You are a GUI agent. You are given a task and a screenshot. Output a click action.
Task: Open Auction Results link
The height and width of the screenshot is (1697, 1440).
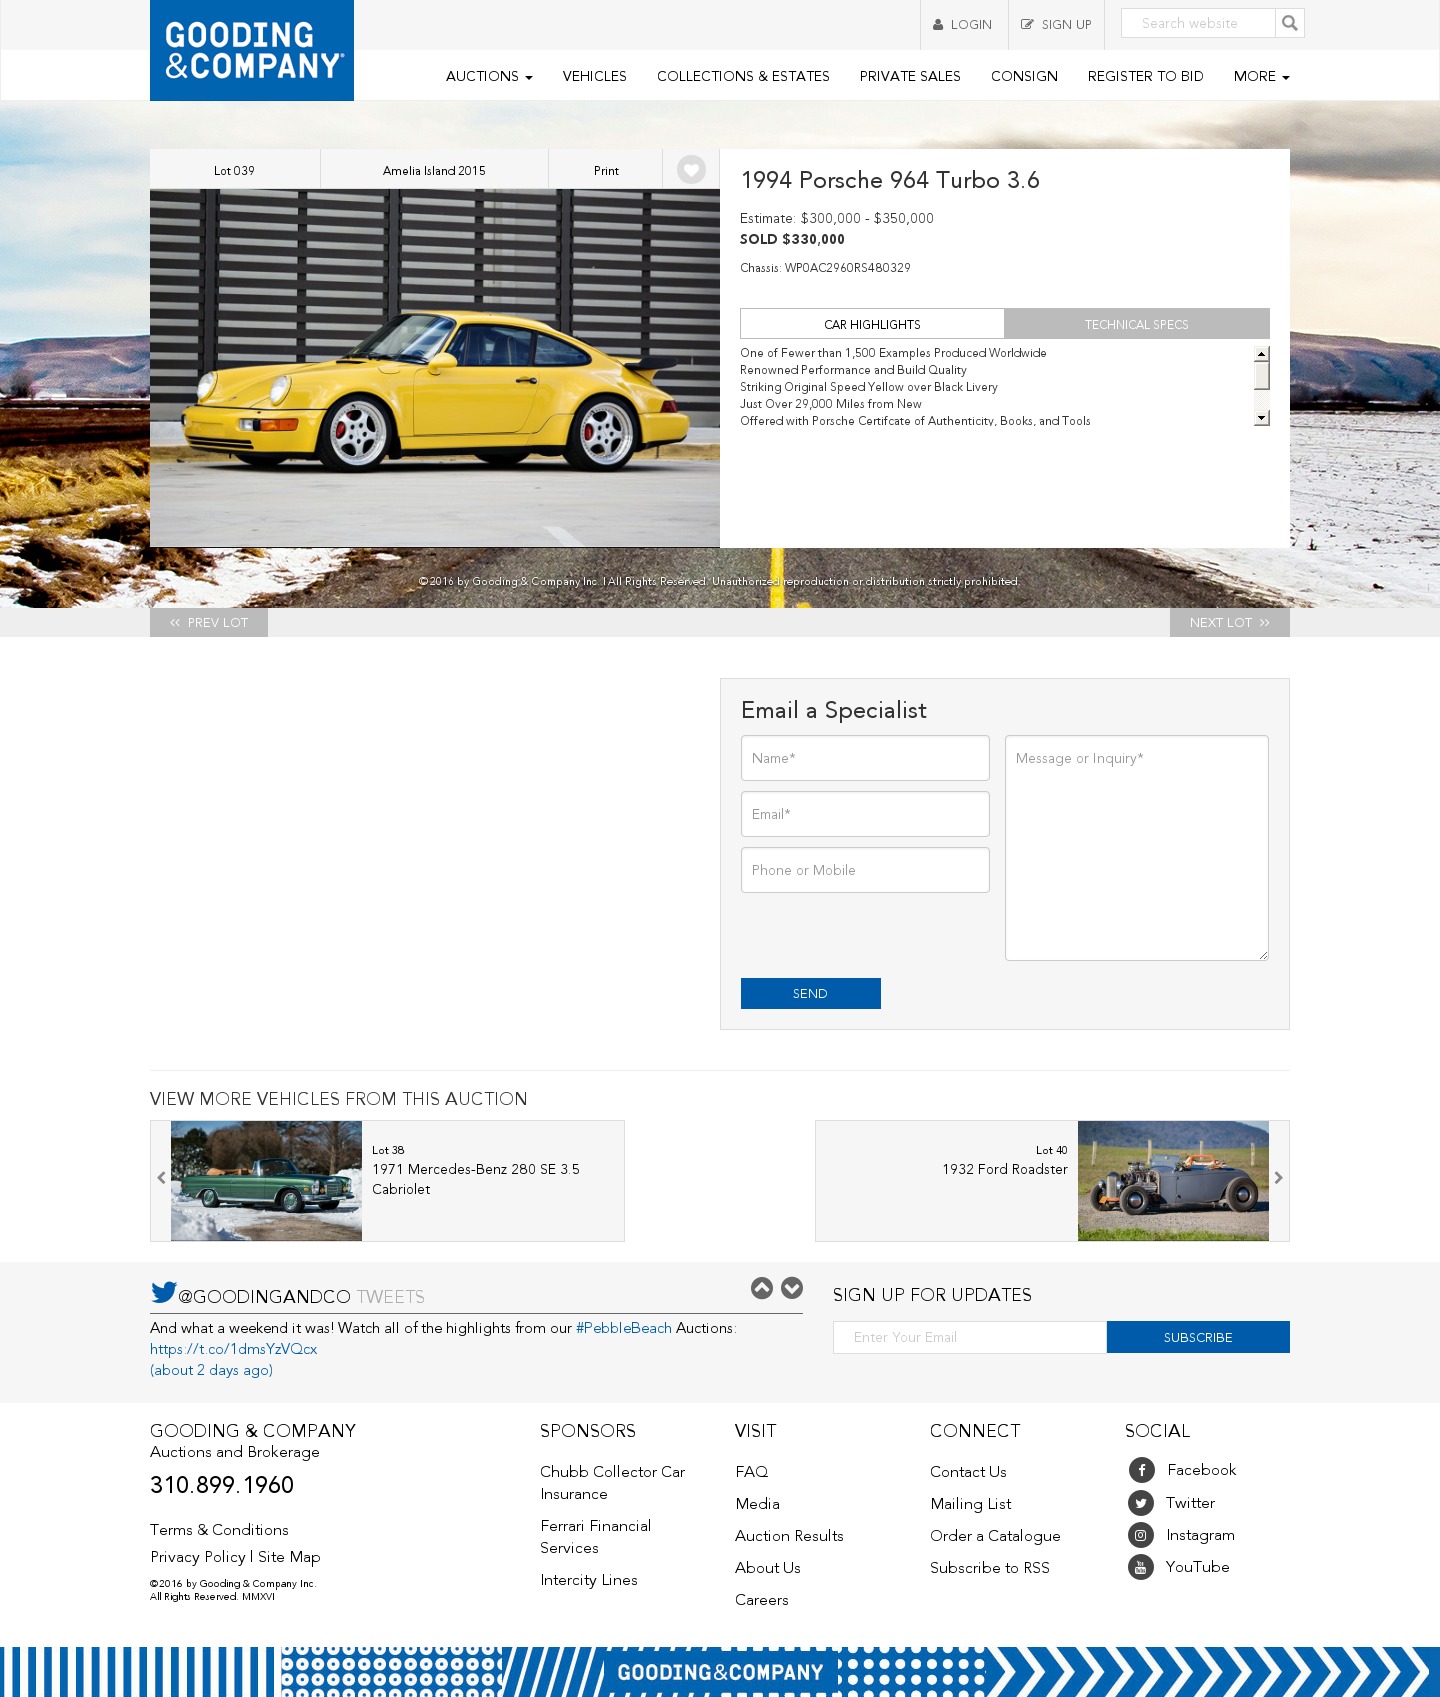pos(789,1536)
